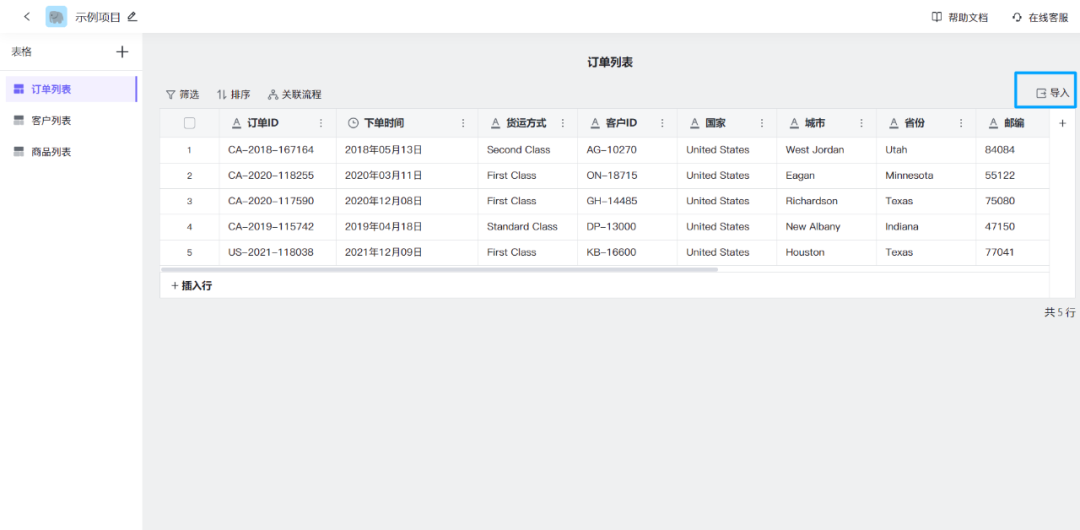This screenshot has width=1080, height=530.
Task: Select province cell Indiana
Action: point(926,227)
